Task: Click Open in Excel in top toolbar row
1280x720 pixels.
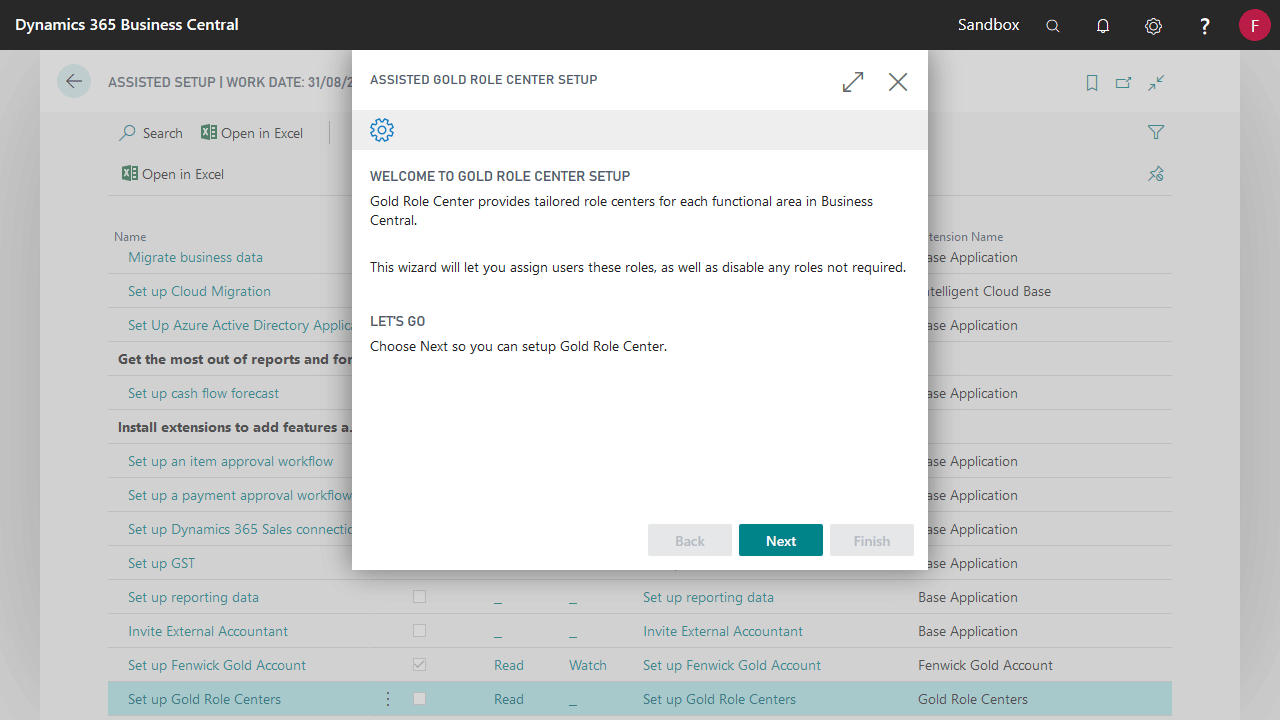Action: tap(252, 133)
